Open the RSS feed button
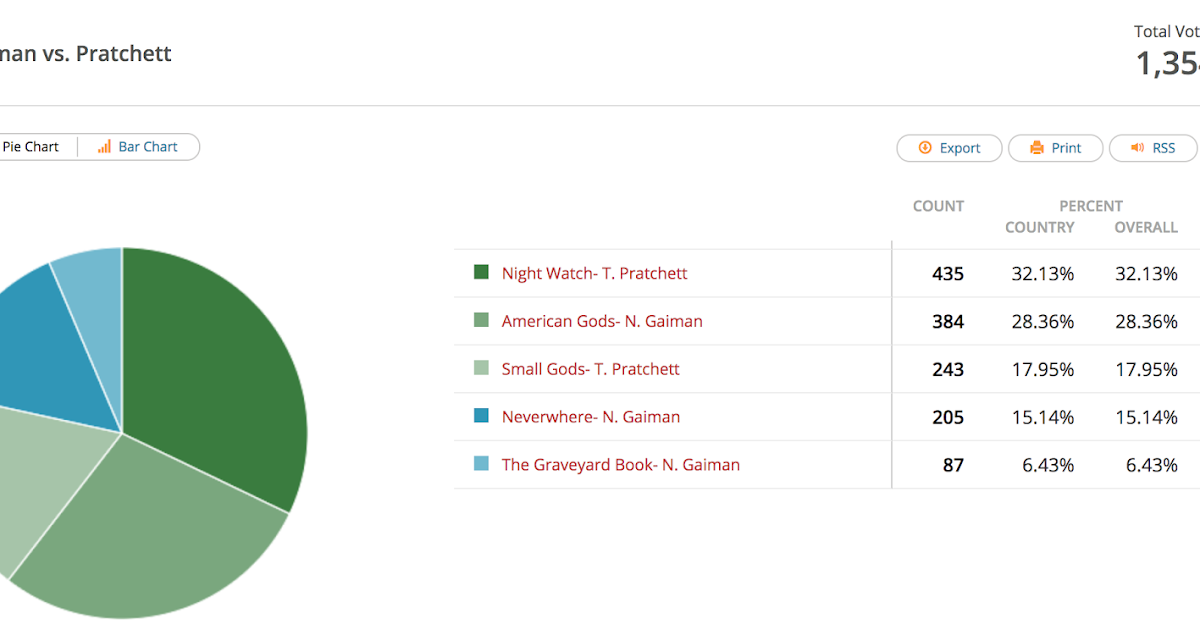 (x=1153, y=148)
